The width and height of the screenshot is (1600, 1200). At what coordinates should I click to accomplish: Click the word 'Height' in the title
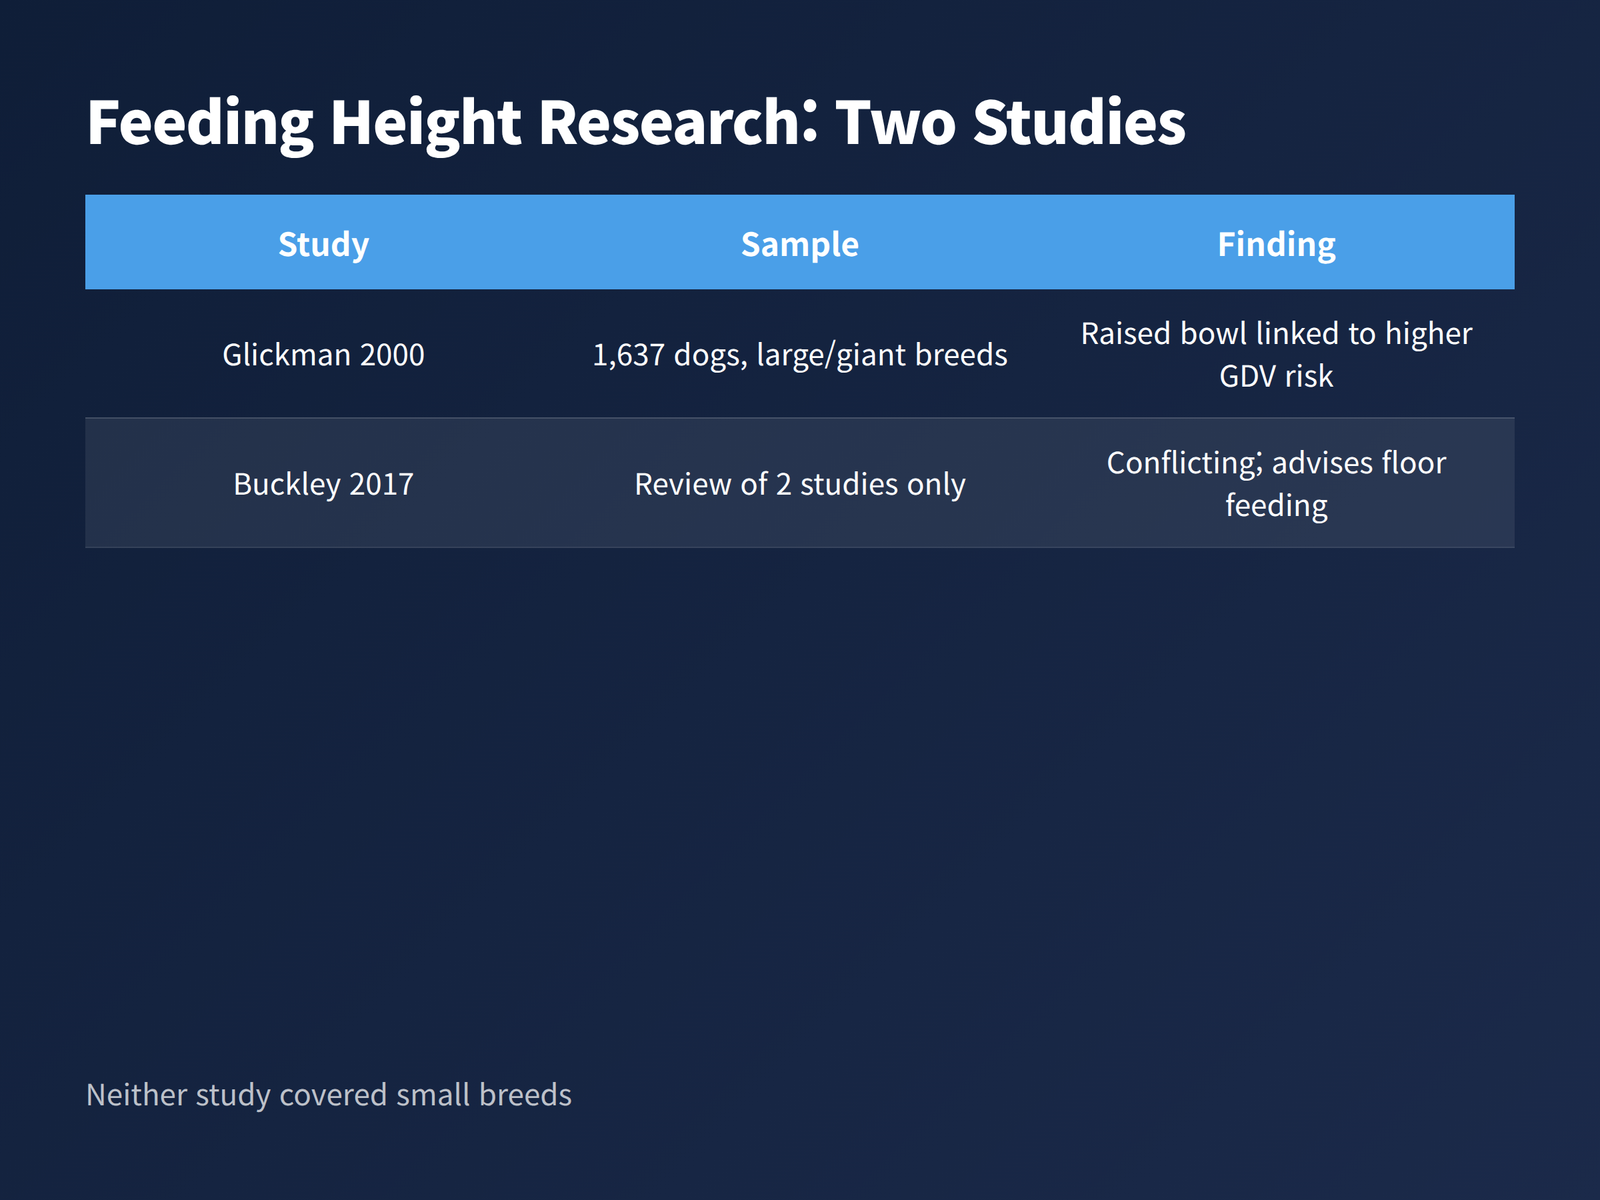(x=426, y=123)
